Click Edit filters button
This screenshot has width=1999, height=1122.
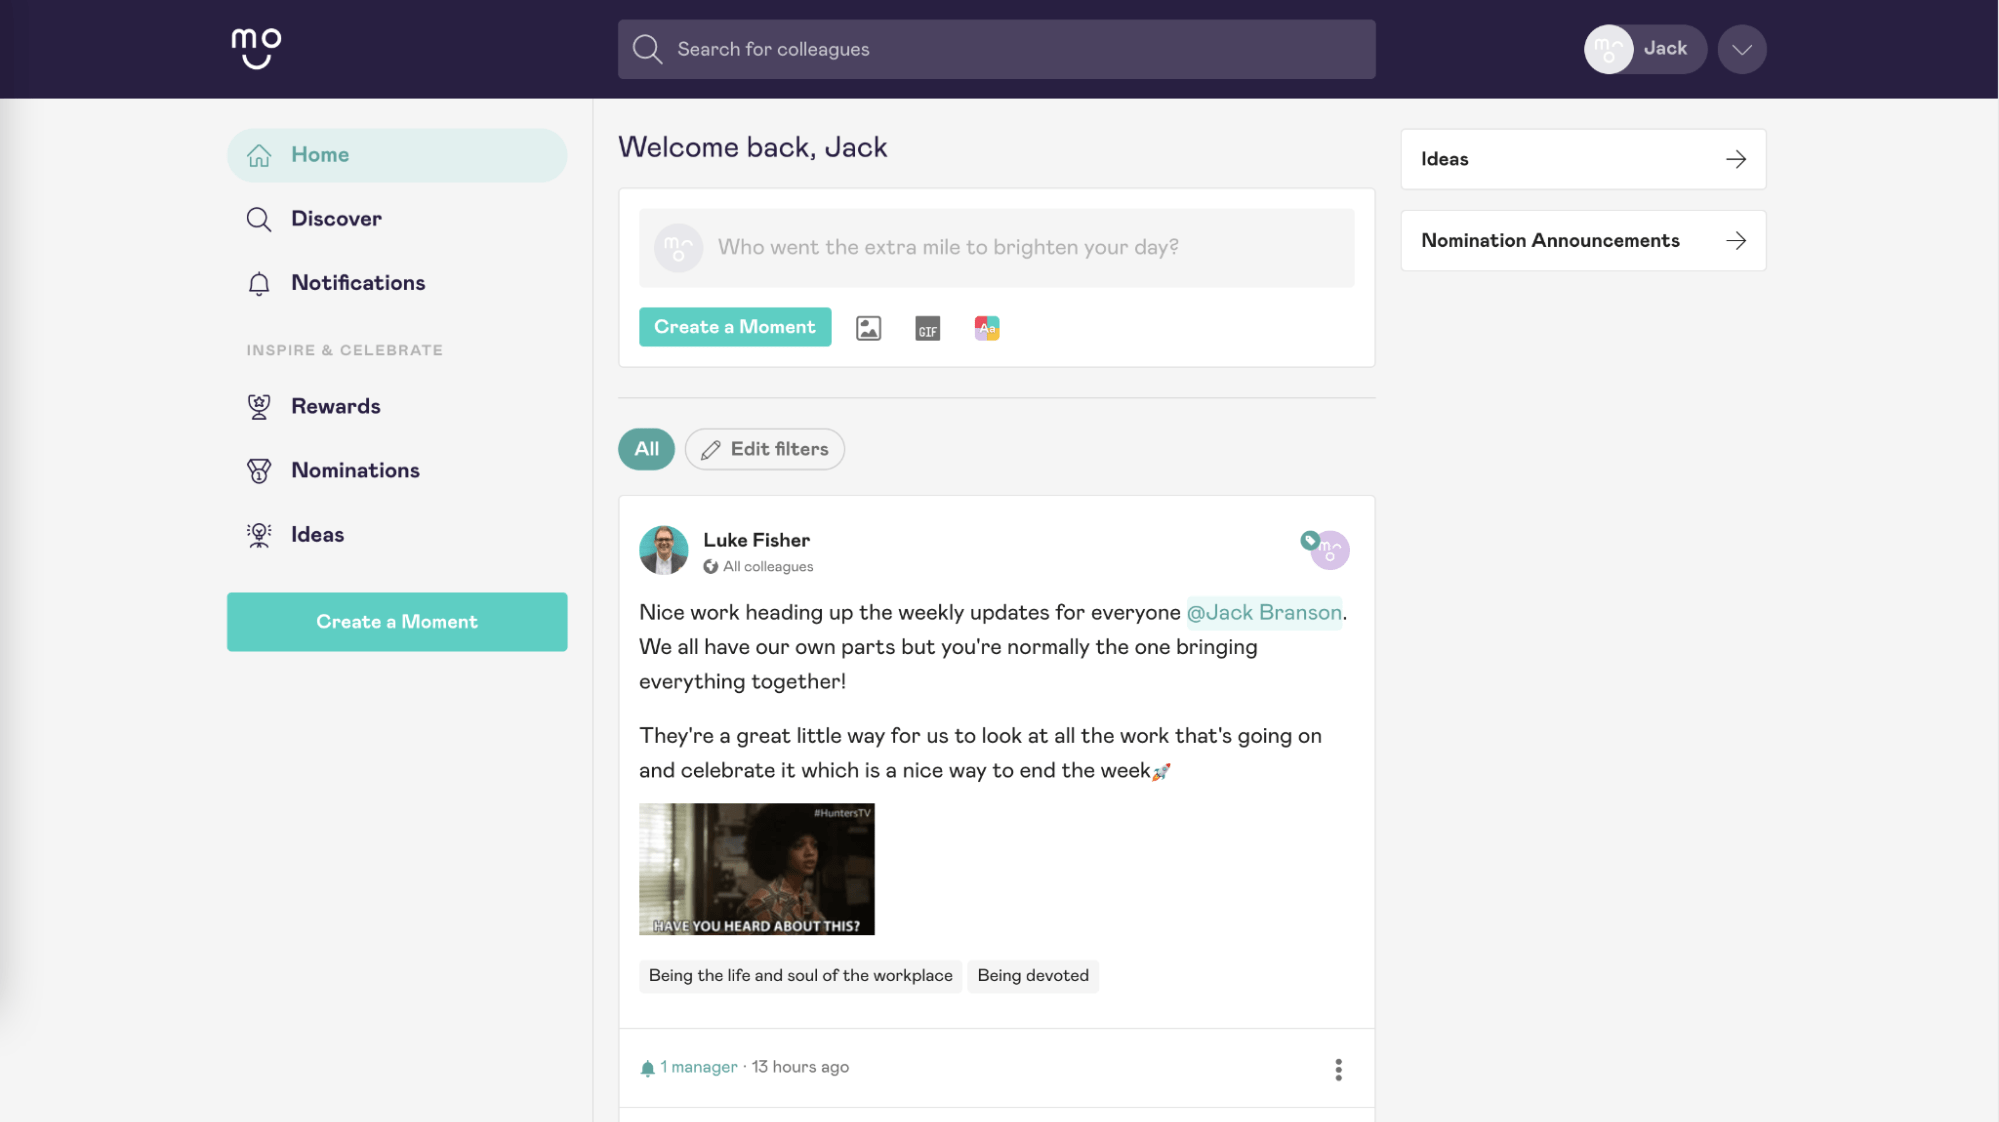coord(765,449)
